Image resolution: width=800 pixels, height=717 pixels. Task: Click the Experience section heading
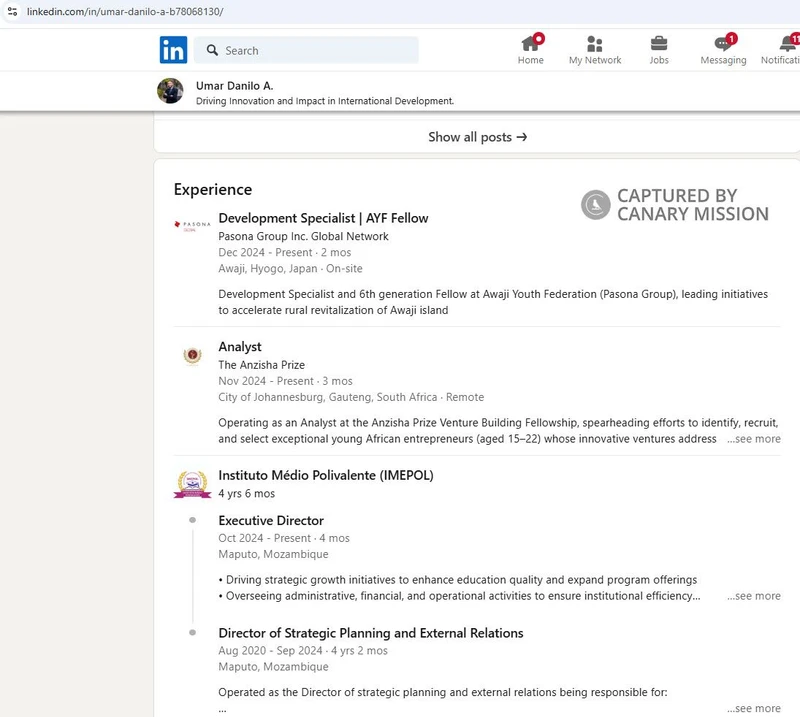213,189
